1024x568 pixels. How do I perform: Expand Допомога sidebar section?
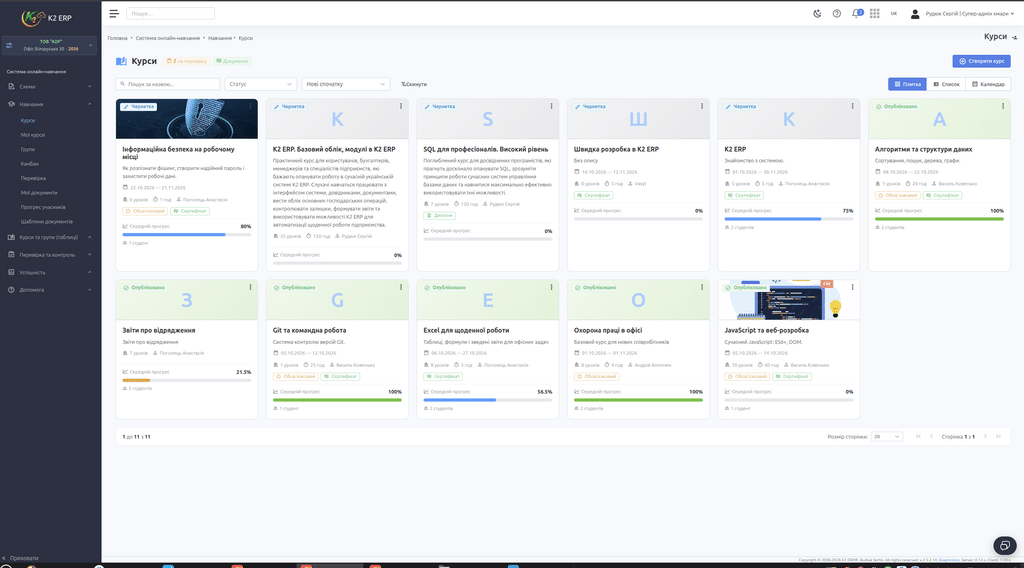tap(50, 290)
